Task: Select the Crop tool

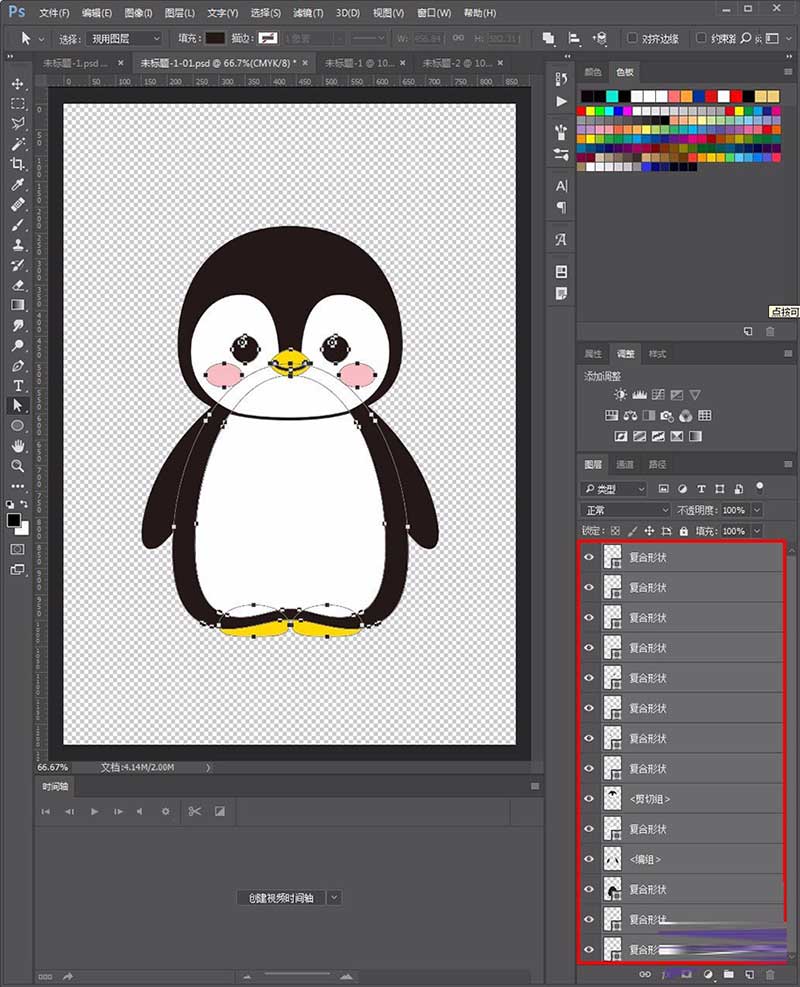Action: click(x=18, y=164)
